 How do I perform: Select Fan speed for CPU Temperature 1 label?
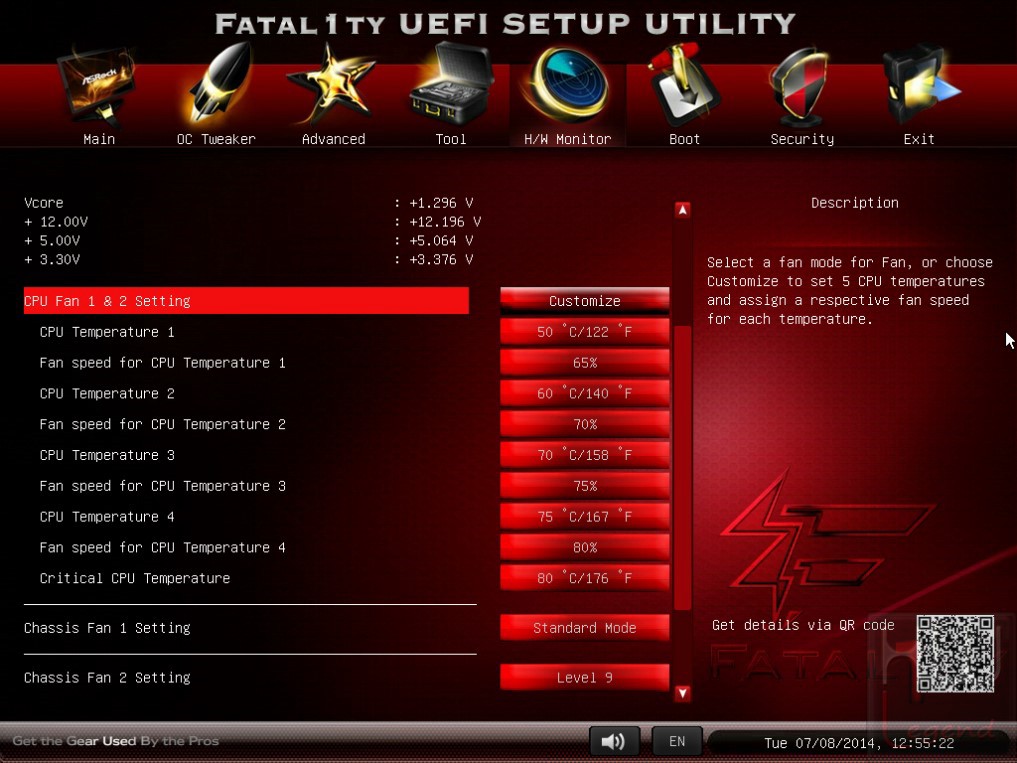pyautogui.click(x=163, y=362)
